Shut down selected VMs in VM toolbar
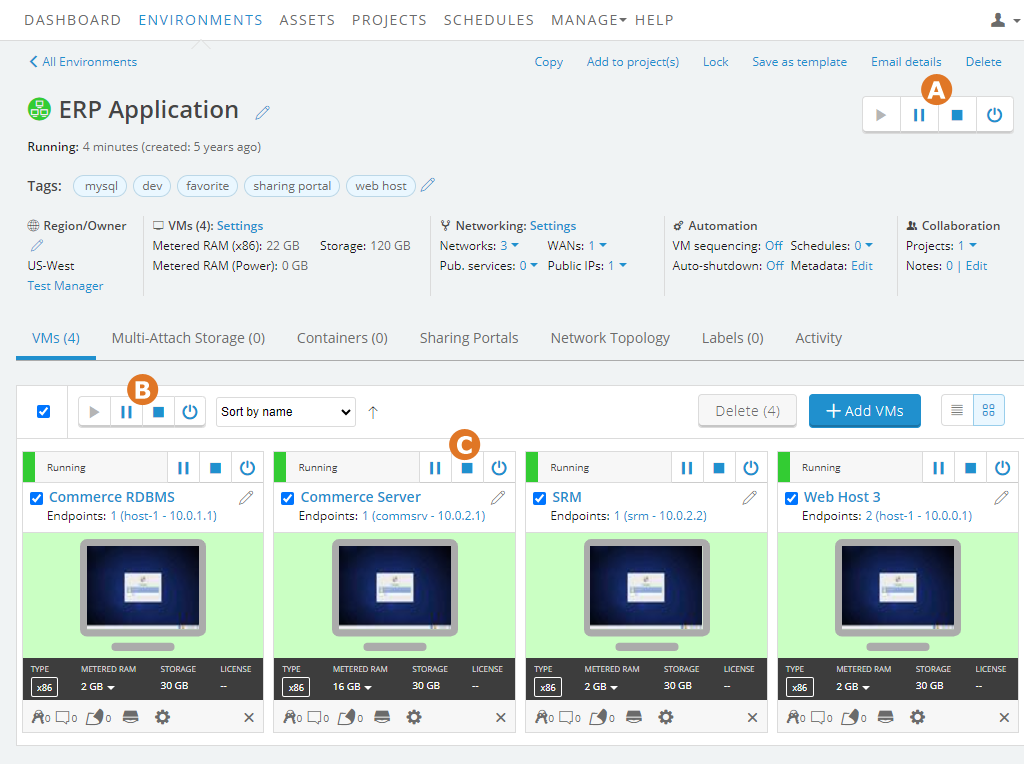 [x=158, y=412]
